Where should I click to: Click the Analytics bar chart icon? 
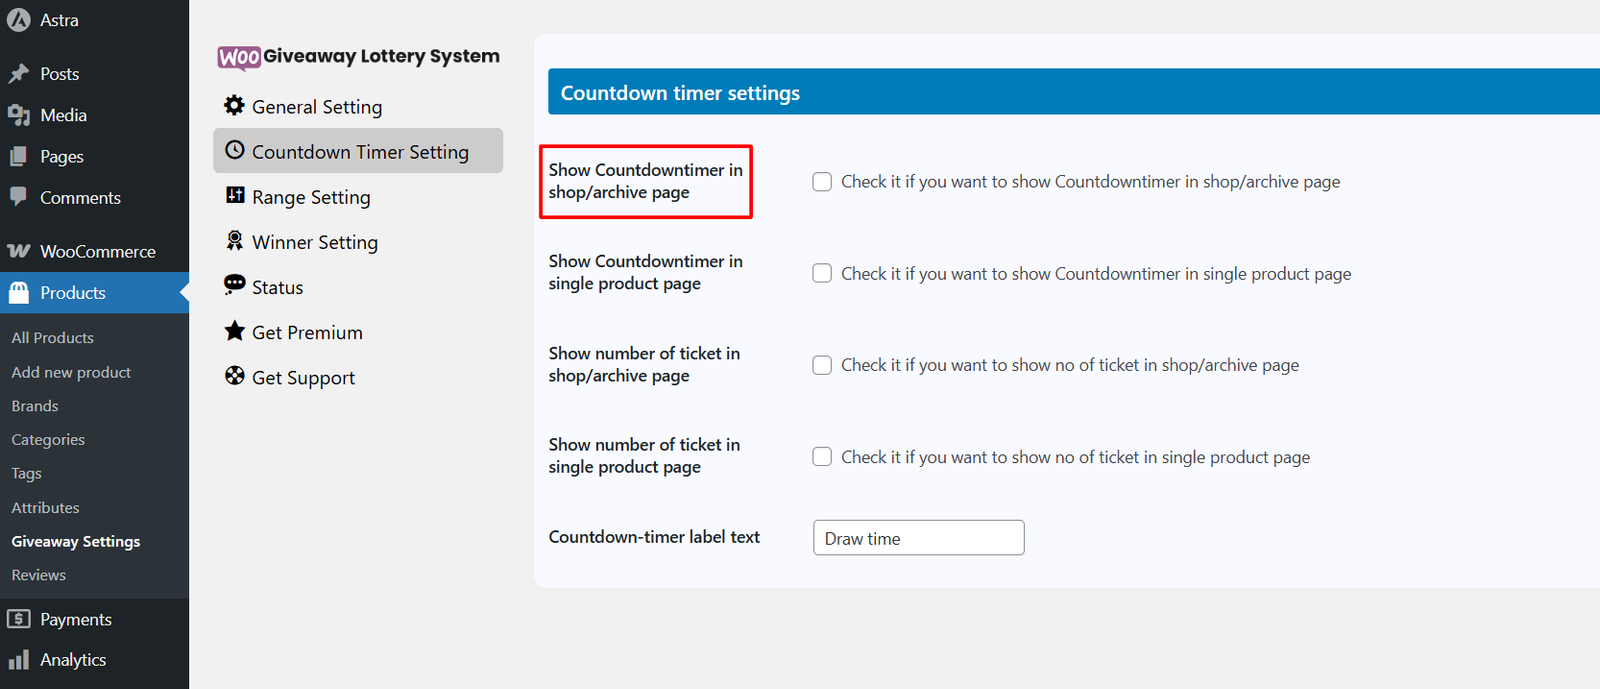(x=18, y=660)
